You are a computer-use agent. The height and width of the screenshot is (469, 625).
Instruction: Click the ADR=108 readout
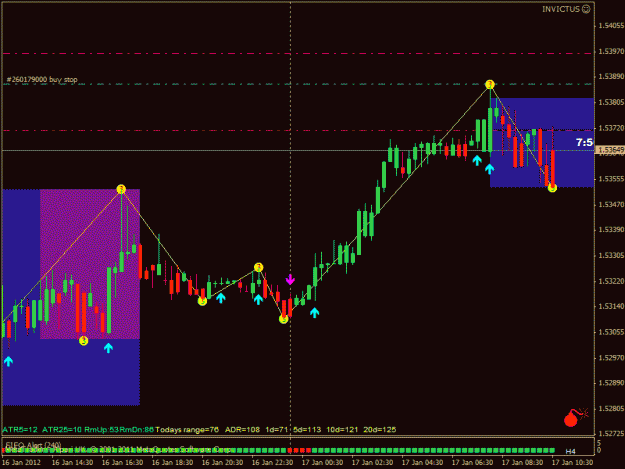pos(242,430)
